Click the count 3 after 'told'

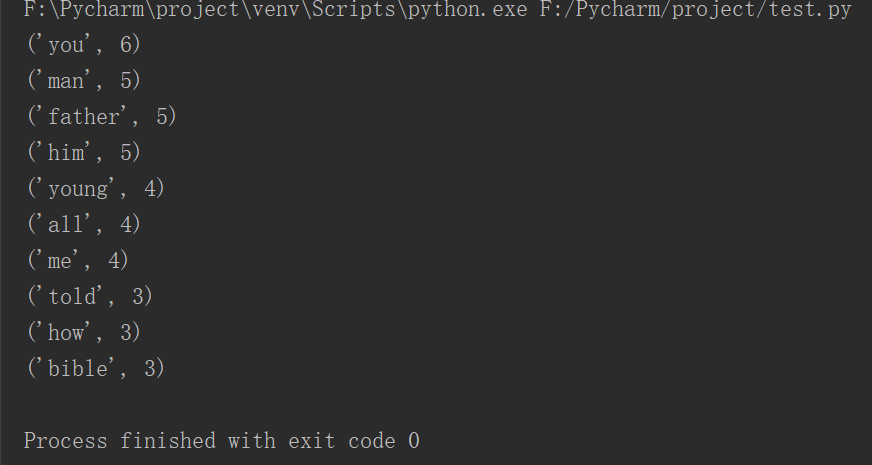point(138,297)
